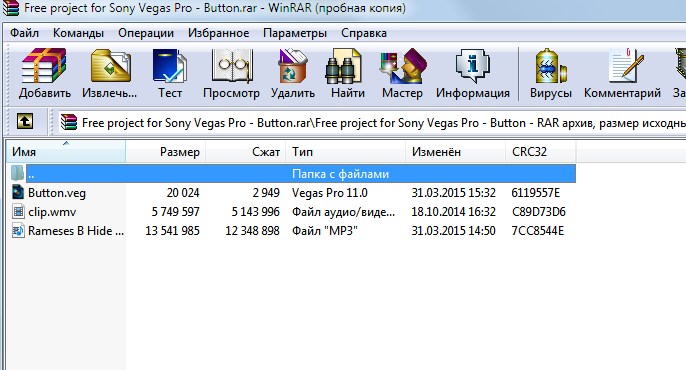Image resolution: width=686 pixels, height=370 pixels.
Task: Click the date 31.03.2015 15:32
Action: tap(454, 193)
